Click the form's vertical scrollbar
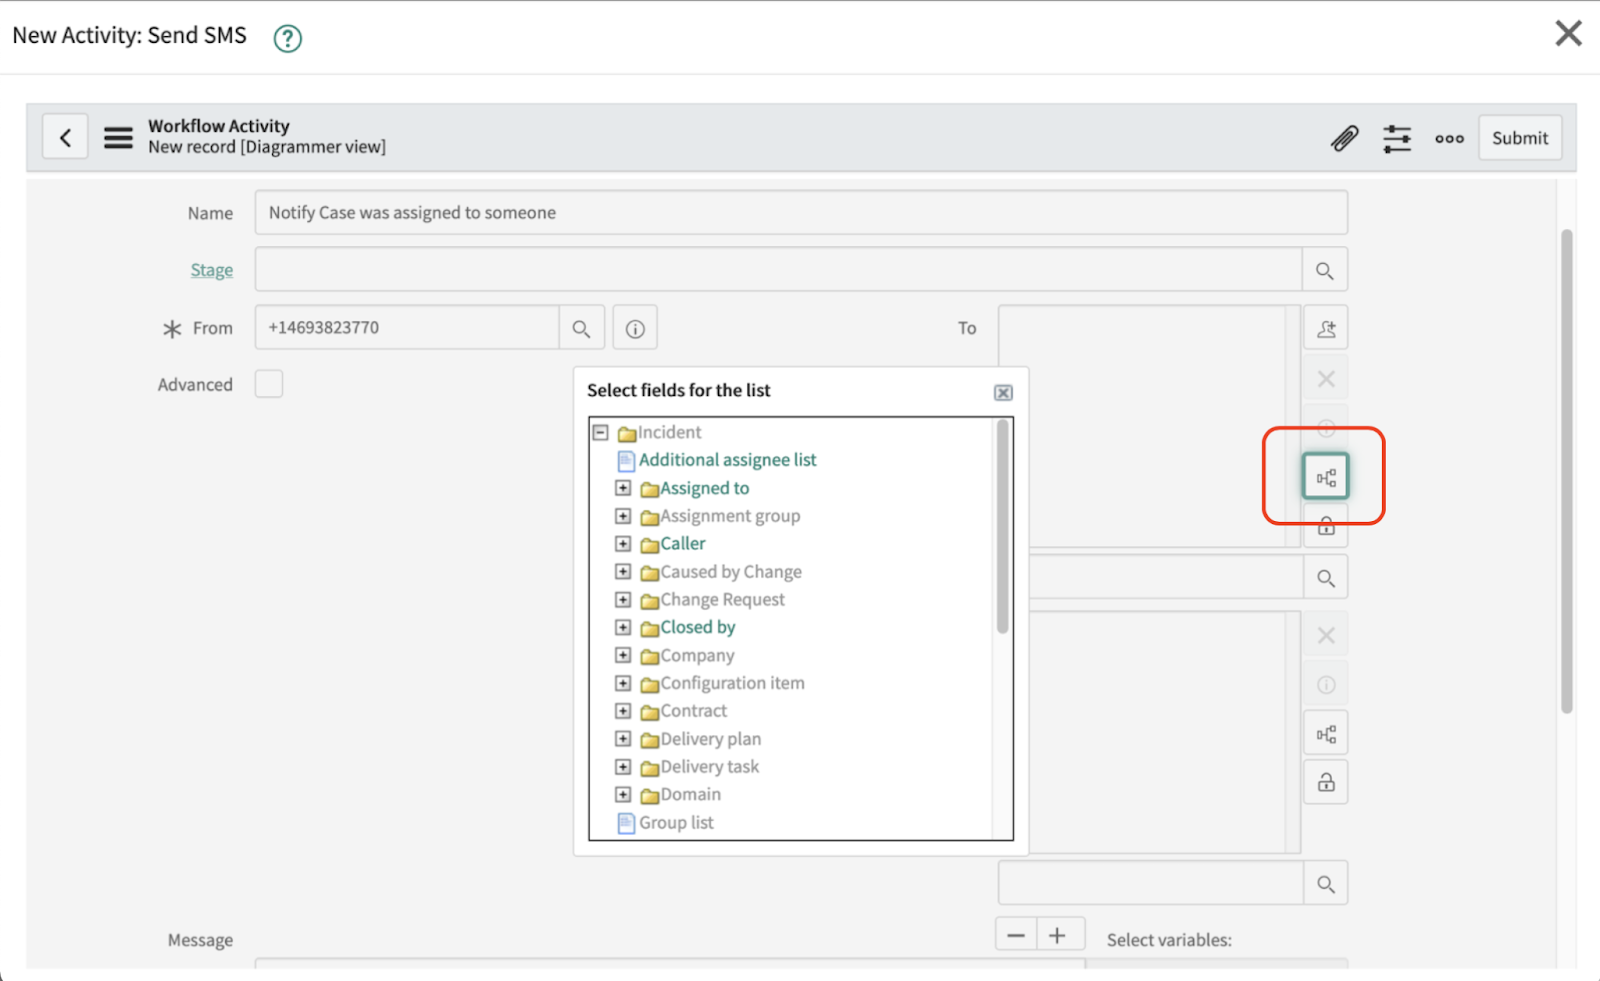This screenshot has width=1600, height=981. click(1567, 471)
